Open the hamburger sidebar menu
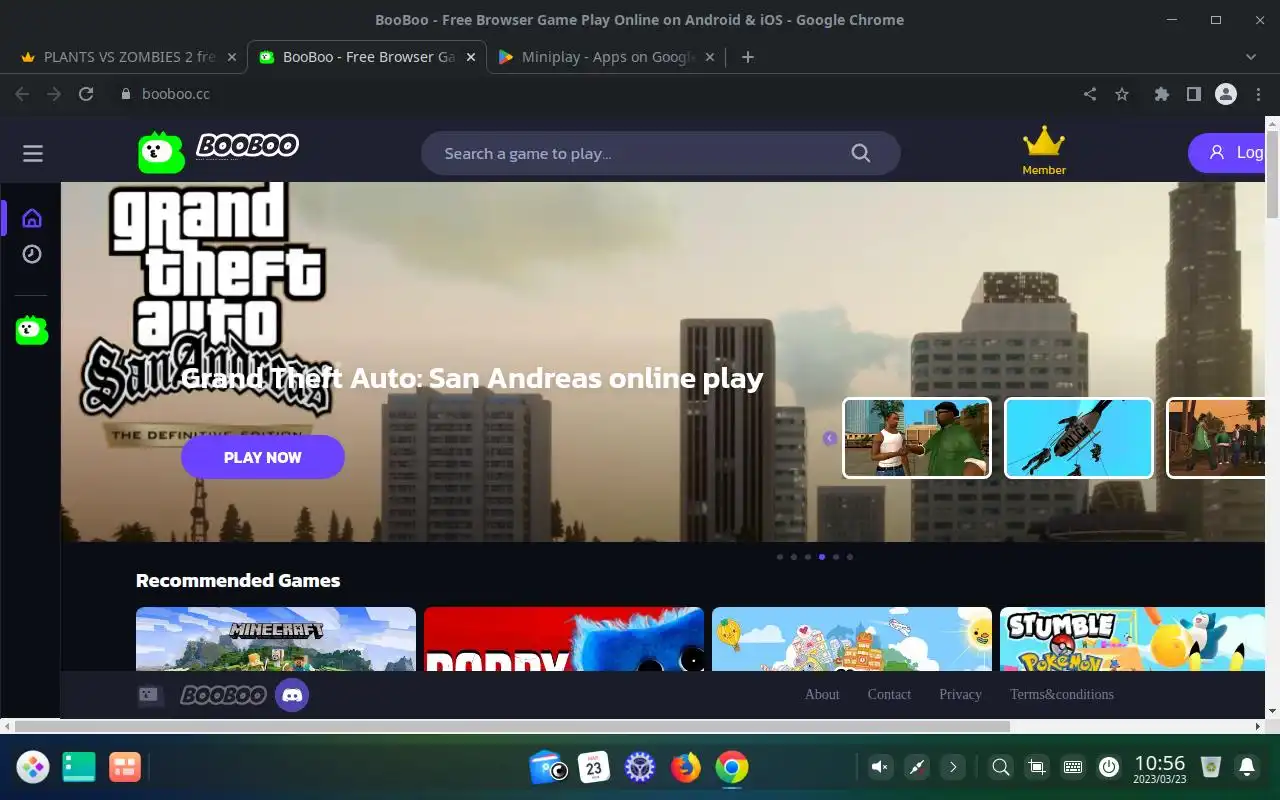This screenshot has width=1280, height=800. click(x=33, y=153)
